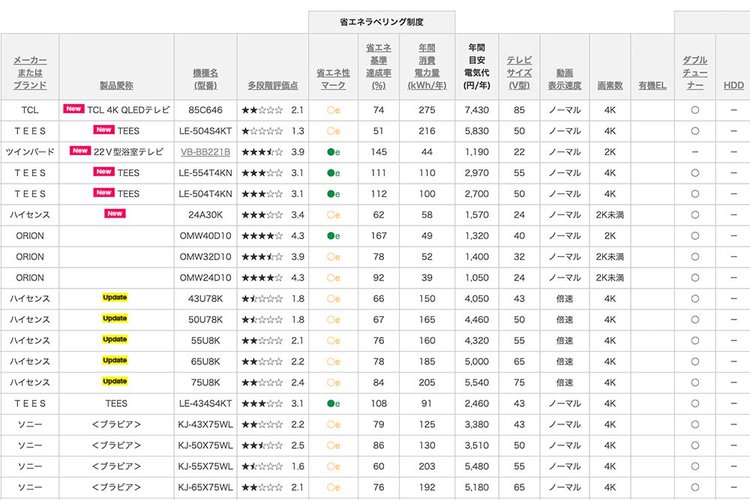Select model cell KJ-50X75WL
The image size is (750, 500).
(205, 446)
